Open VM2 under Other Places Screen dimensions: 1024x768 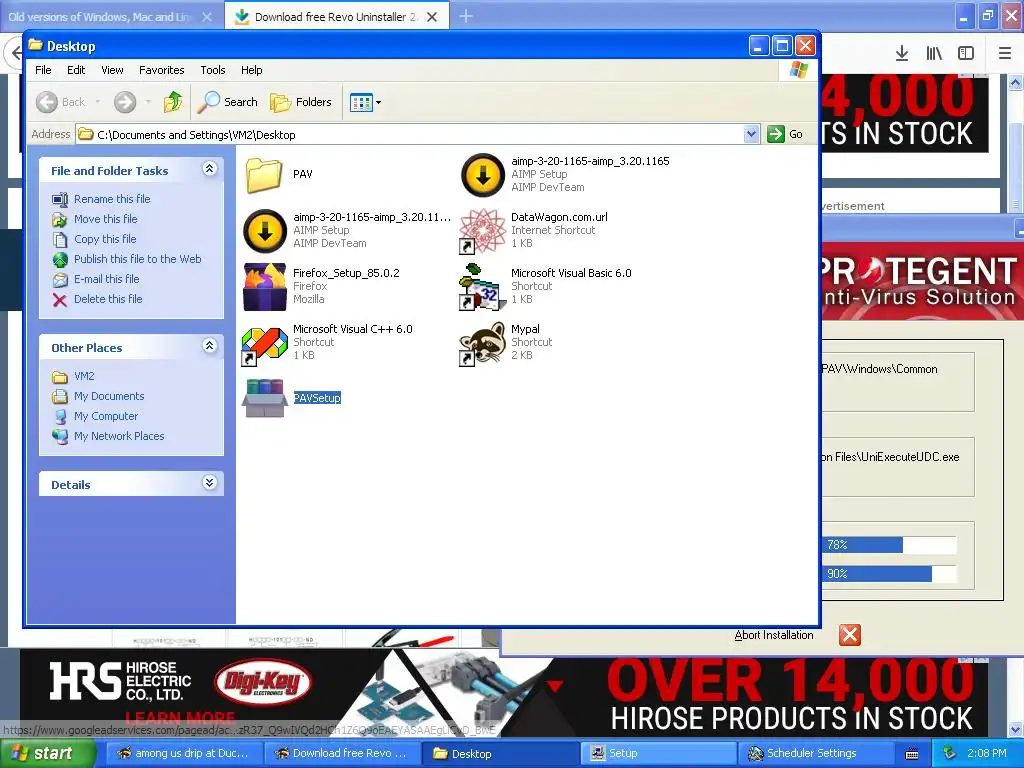point(84,376)
